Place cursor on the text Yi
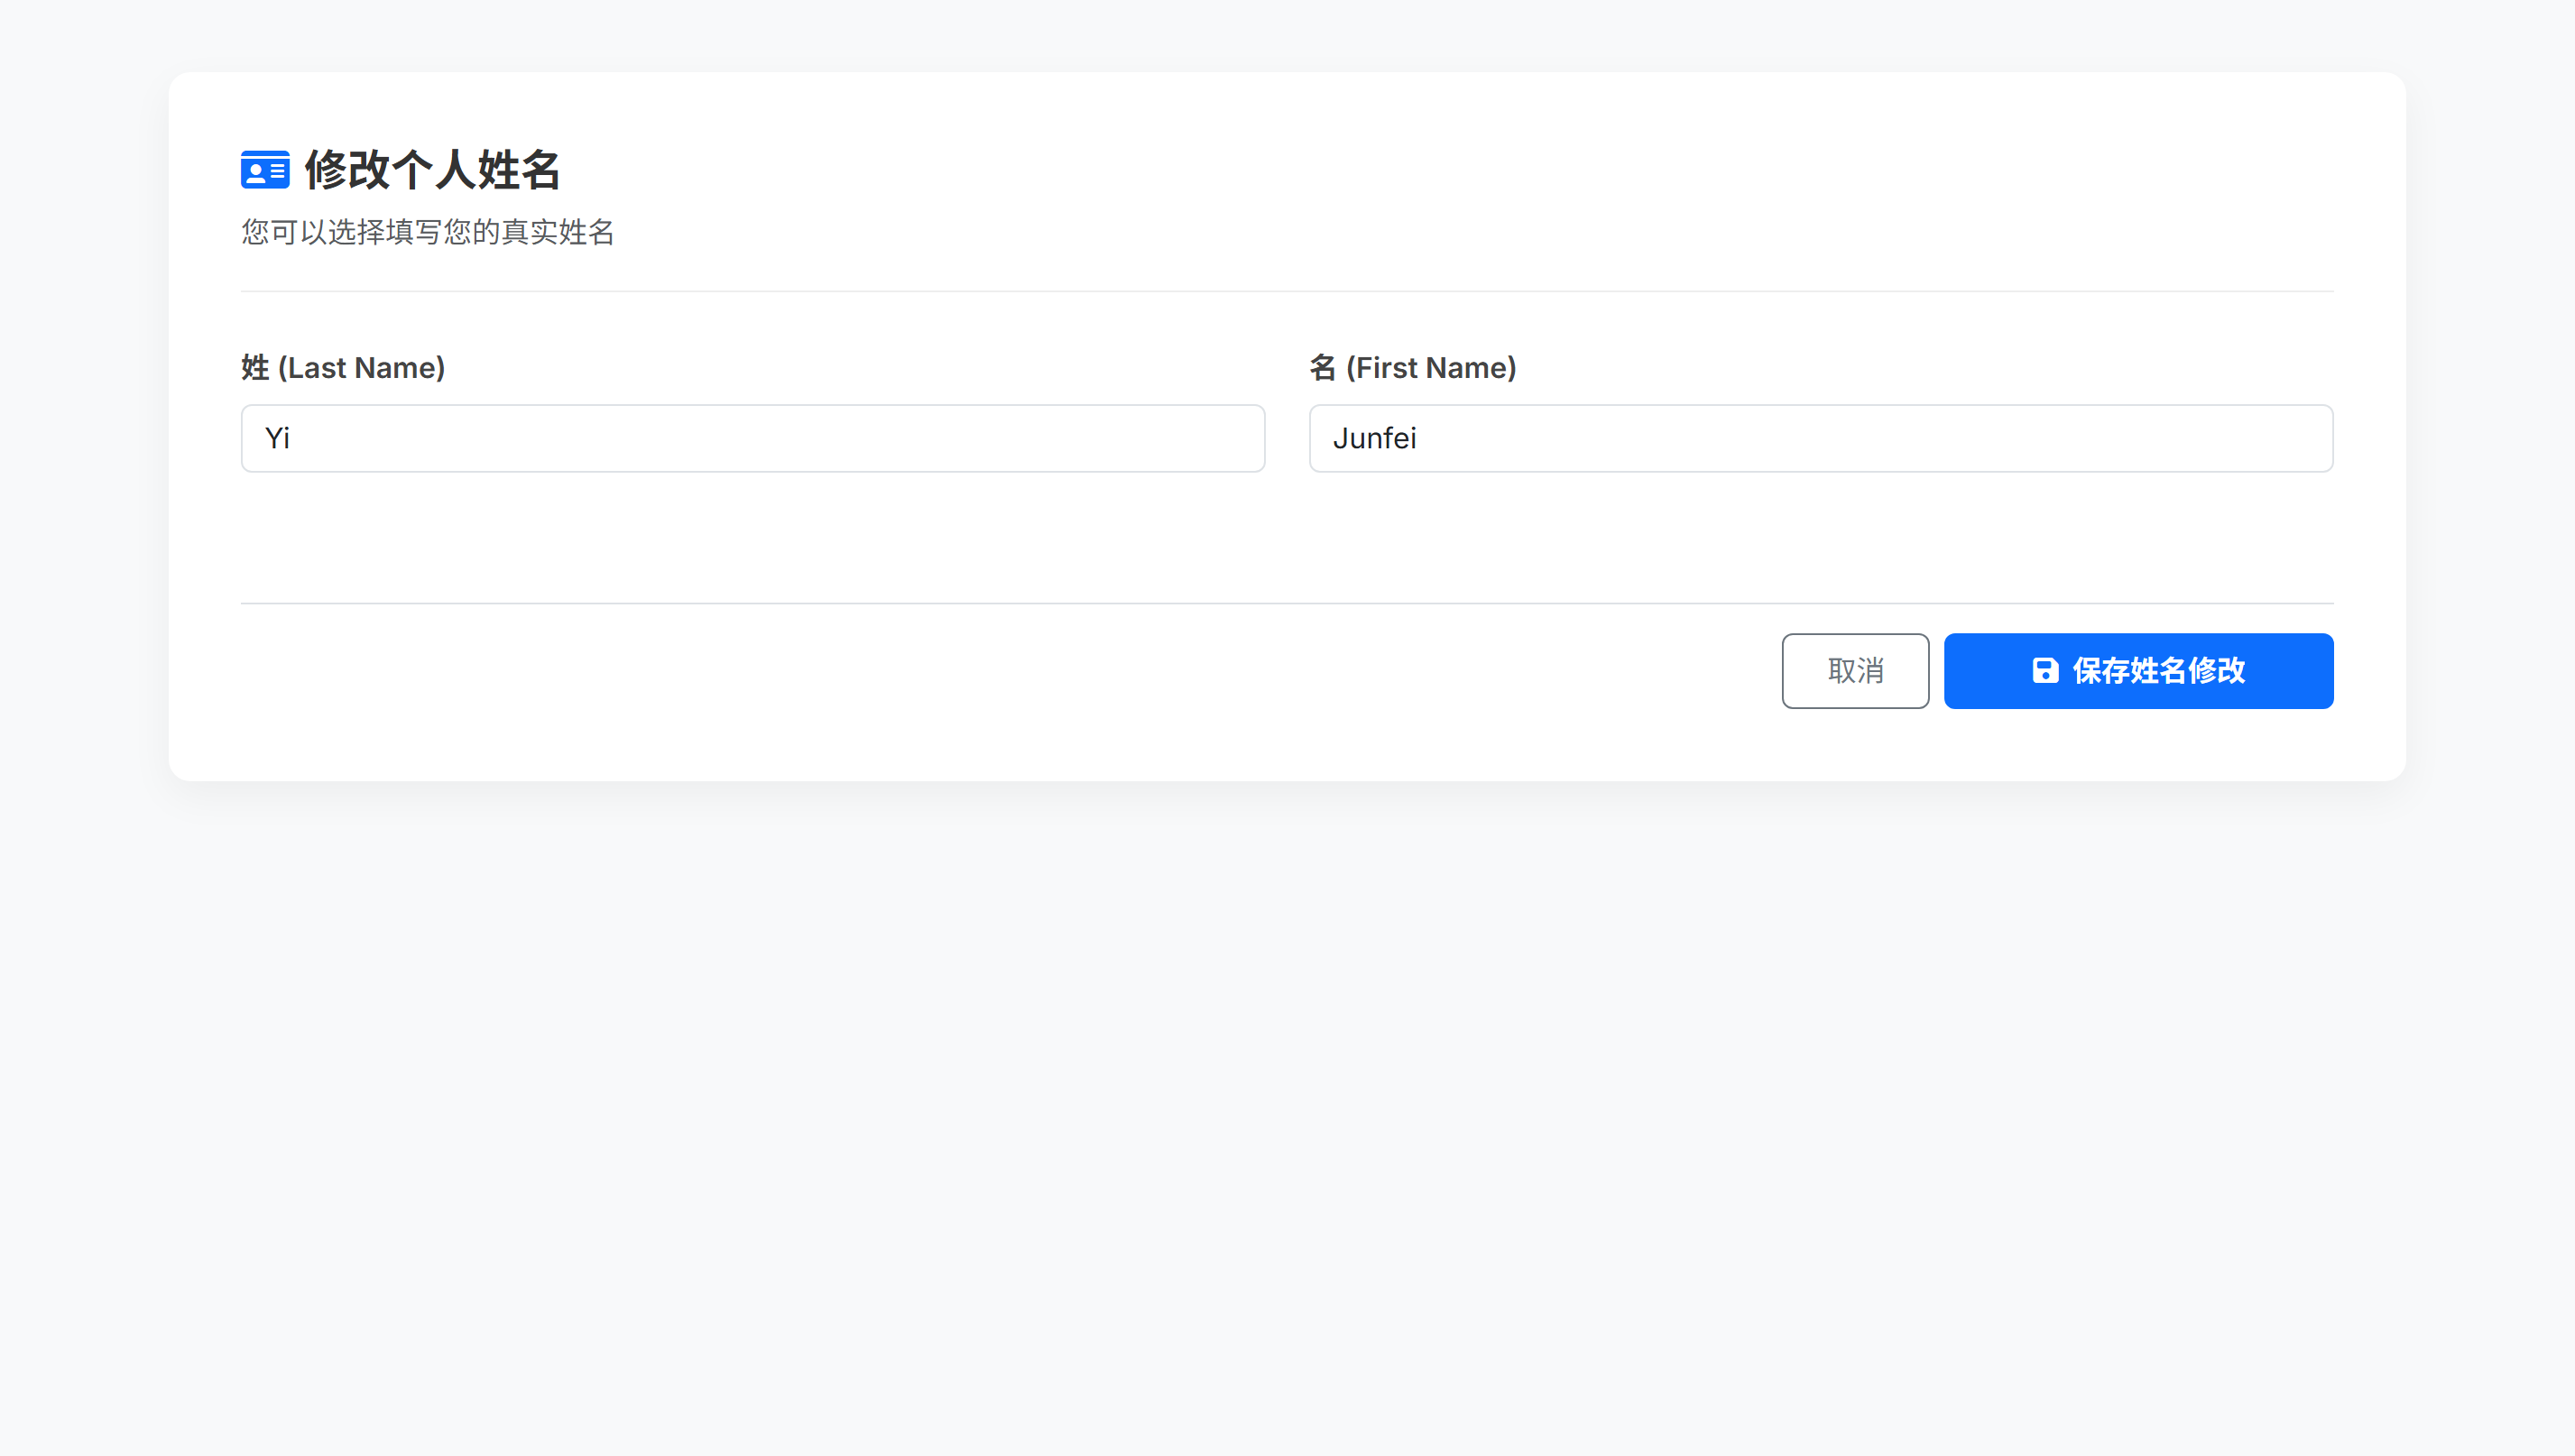Viewport: 2575px width, 1456px height. click(277, 438)
